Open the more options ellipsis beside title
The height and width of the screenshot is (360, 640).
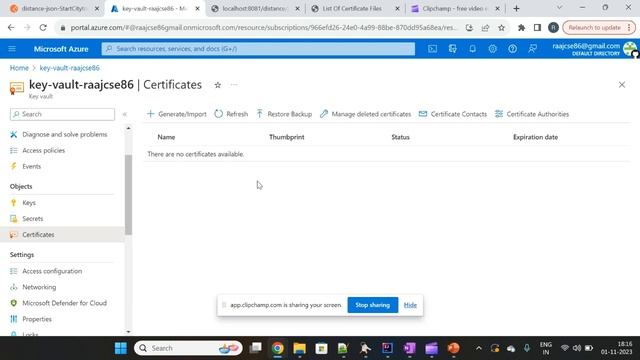[x=234, y=85]
